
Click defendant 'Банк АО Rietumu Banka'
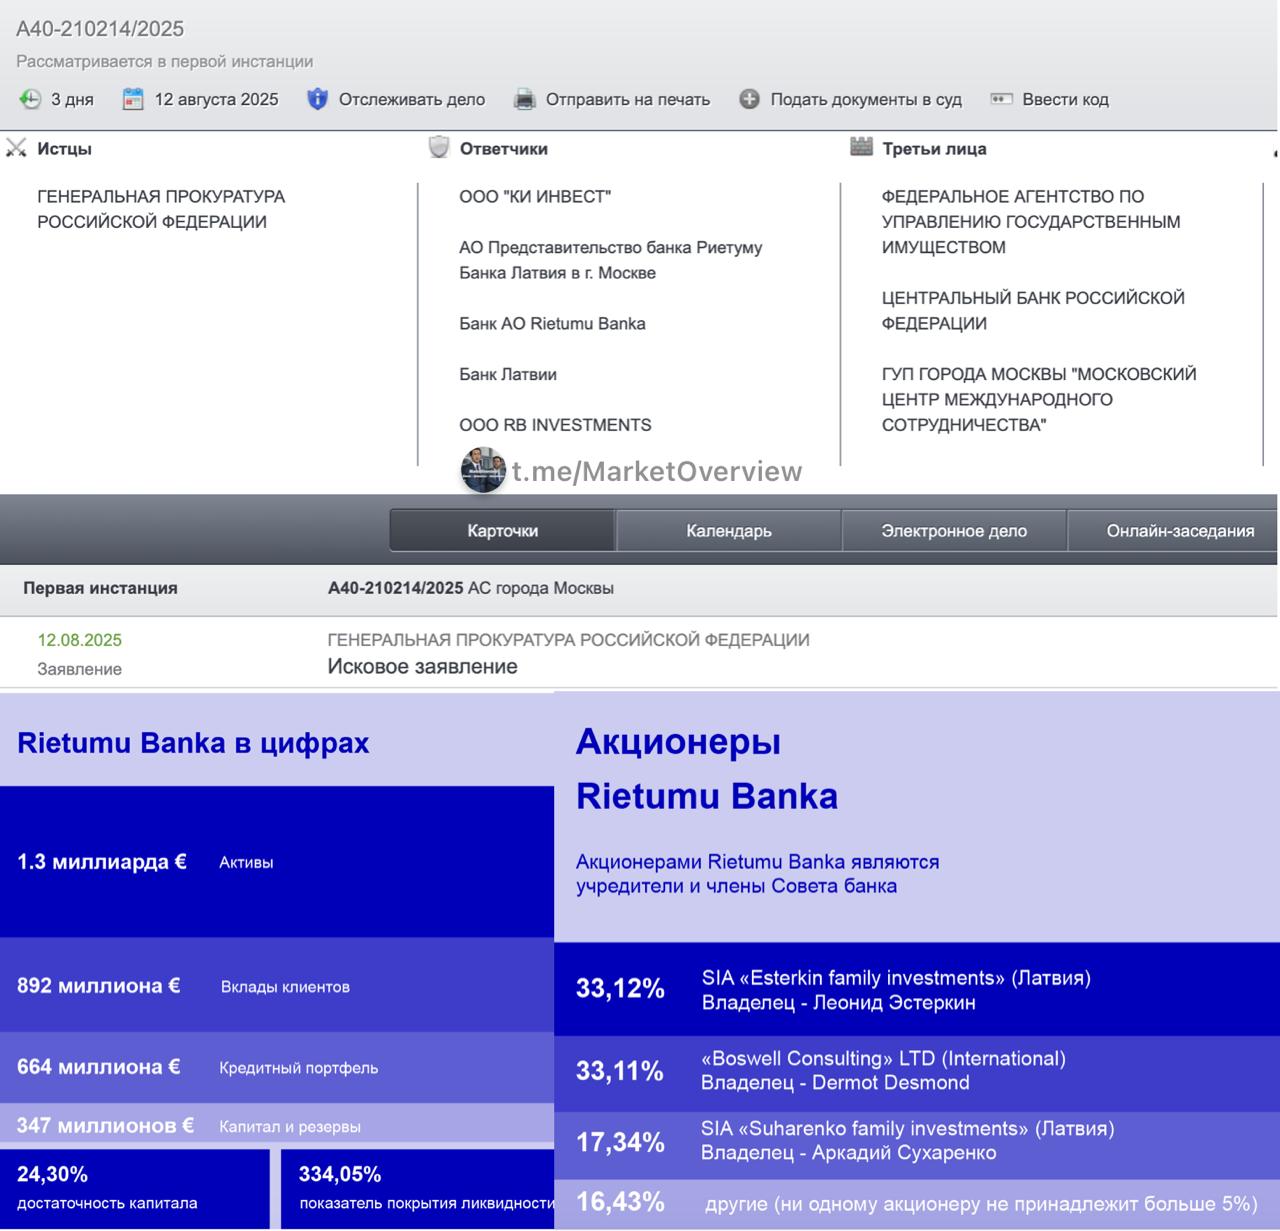pyautogui.click(x=552, y=323)
